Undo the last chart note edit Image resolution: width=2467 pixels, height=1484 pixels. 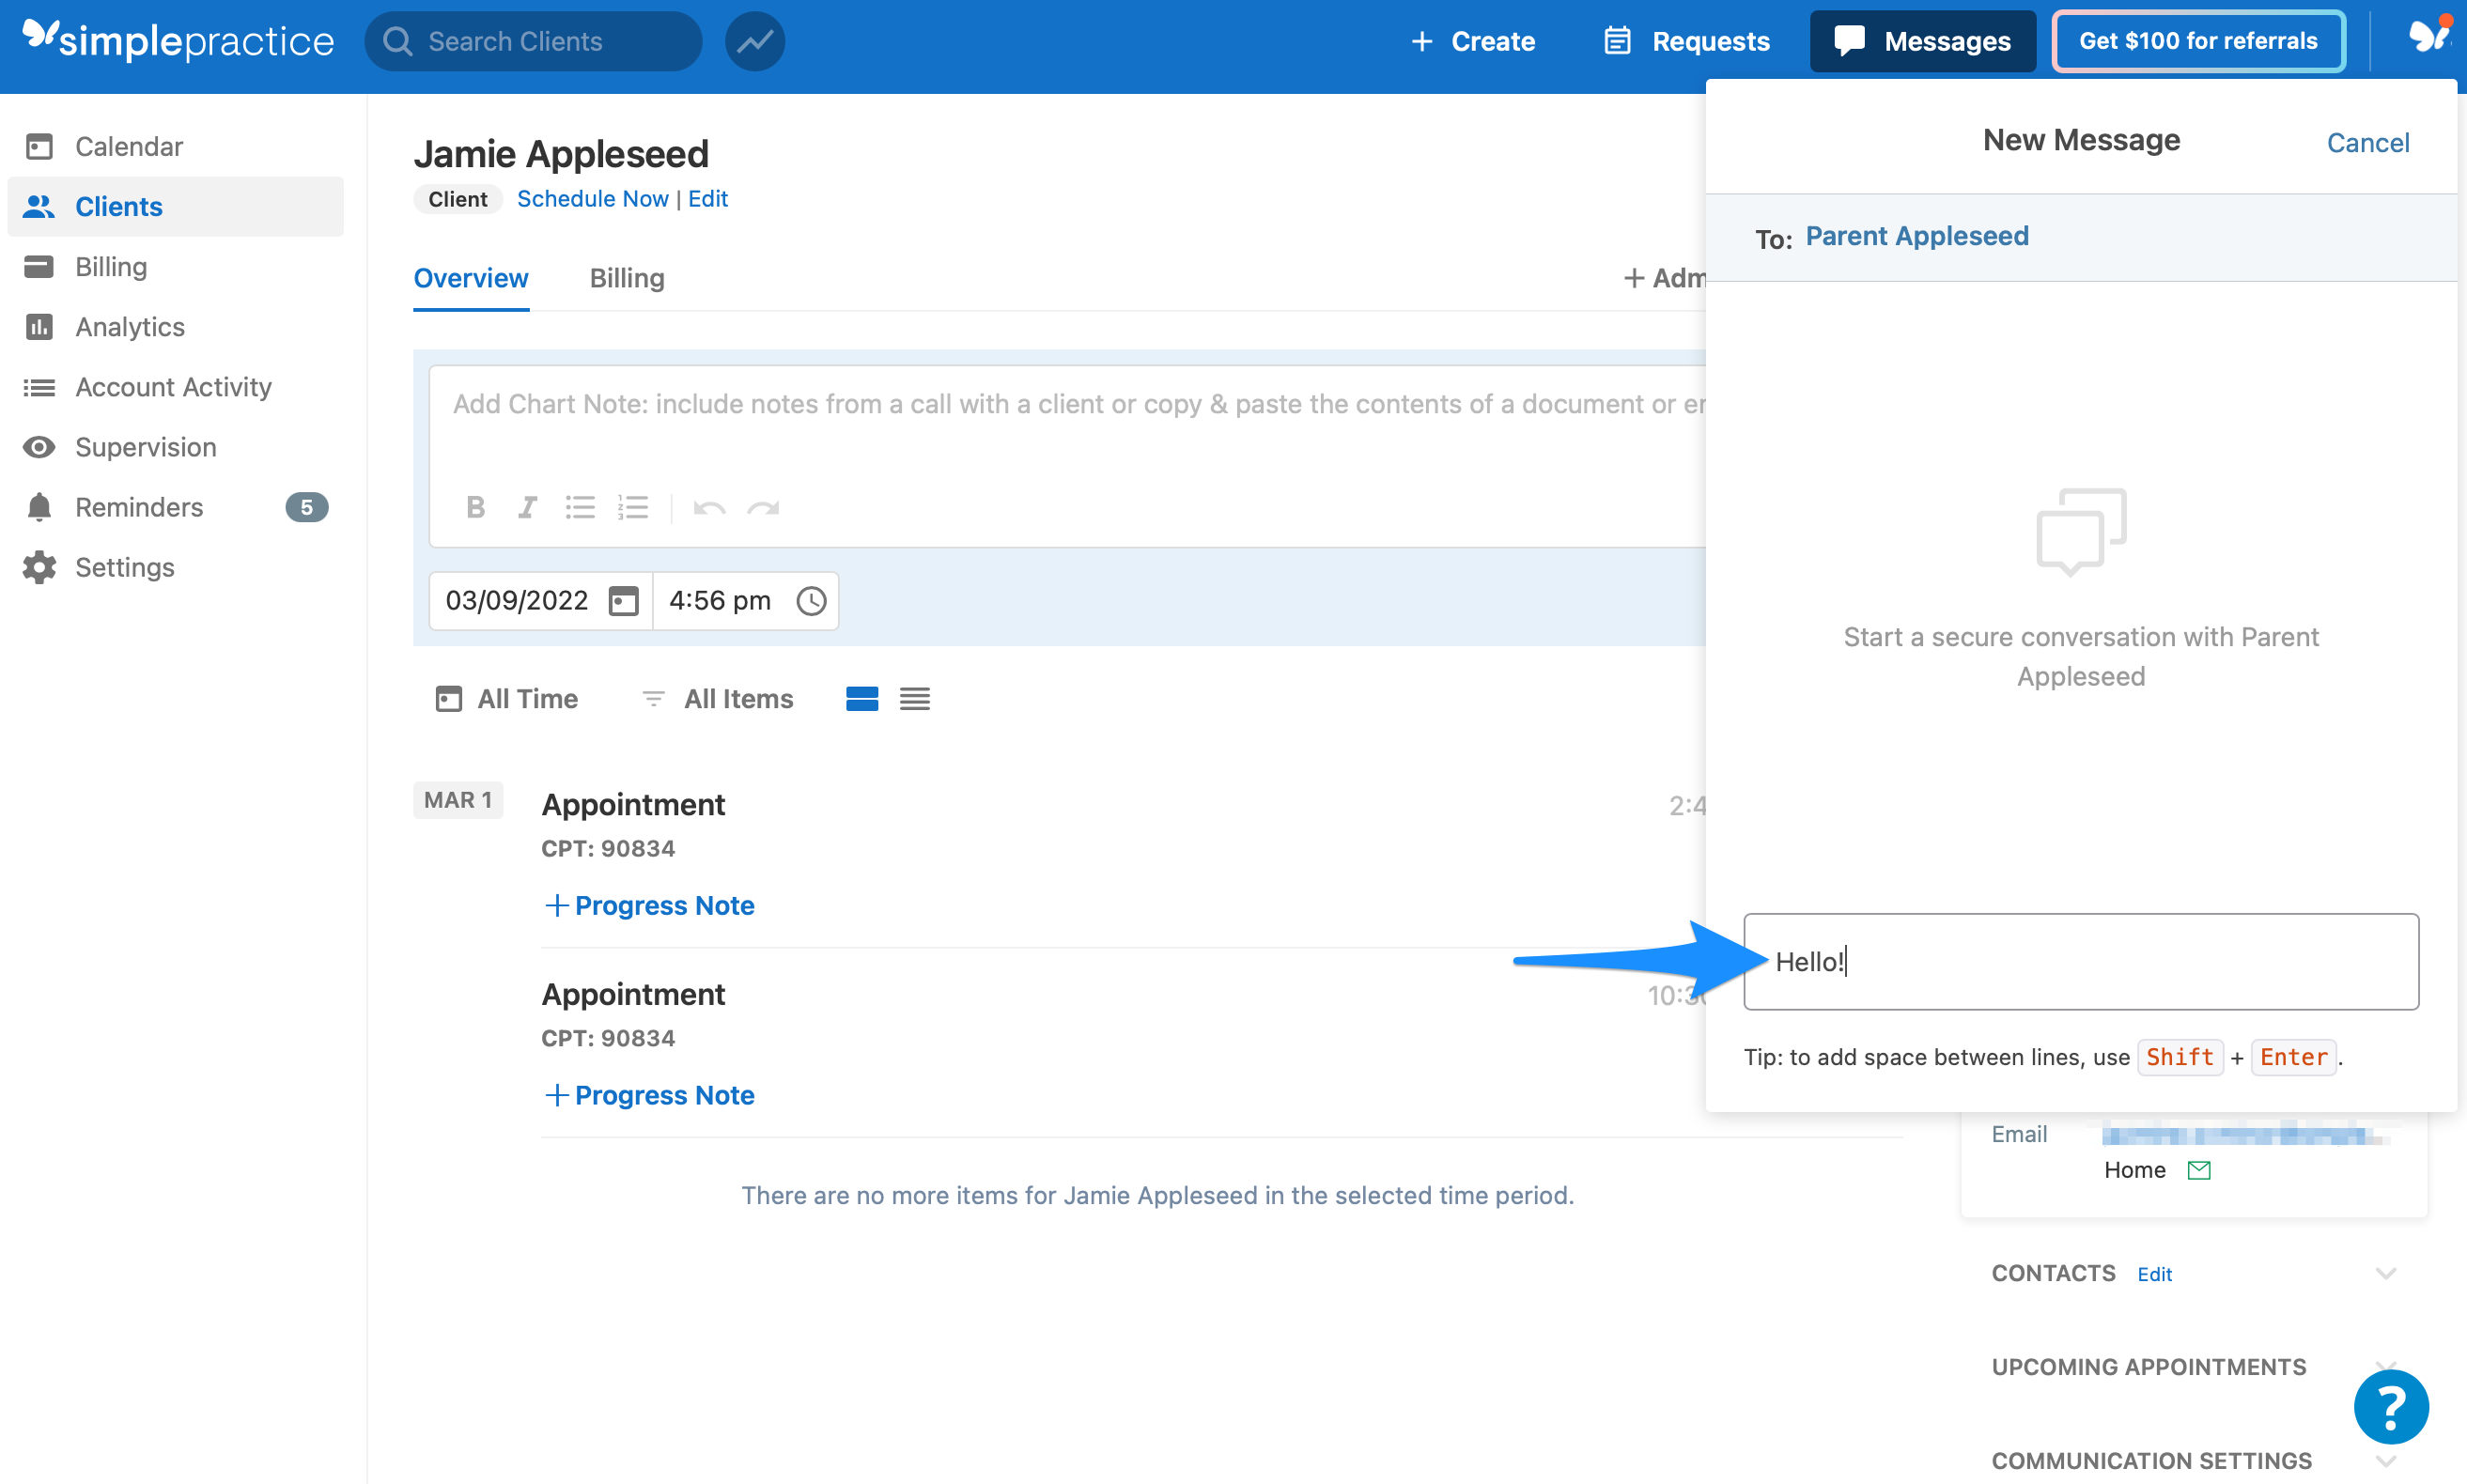click(x=709, y=508)
